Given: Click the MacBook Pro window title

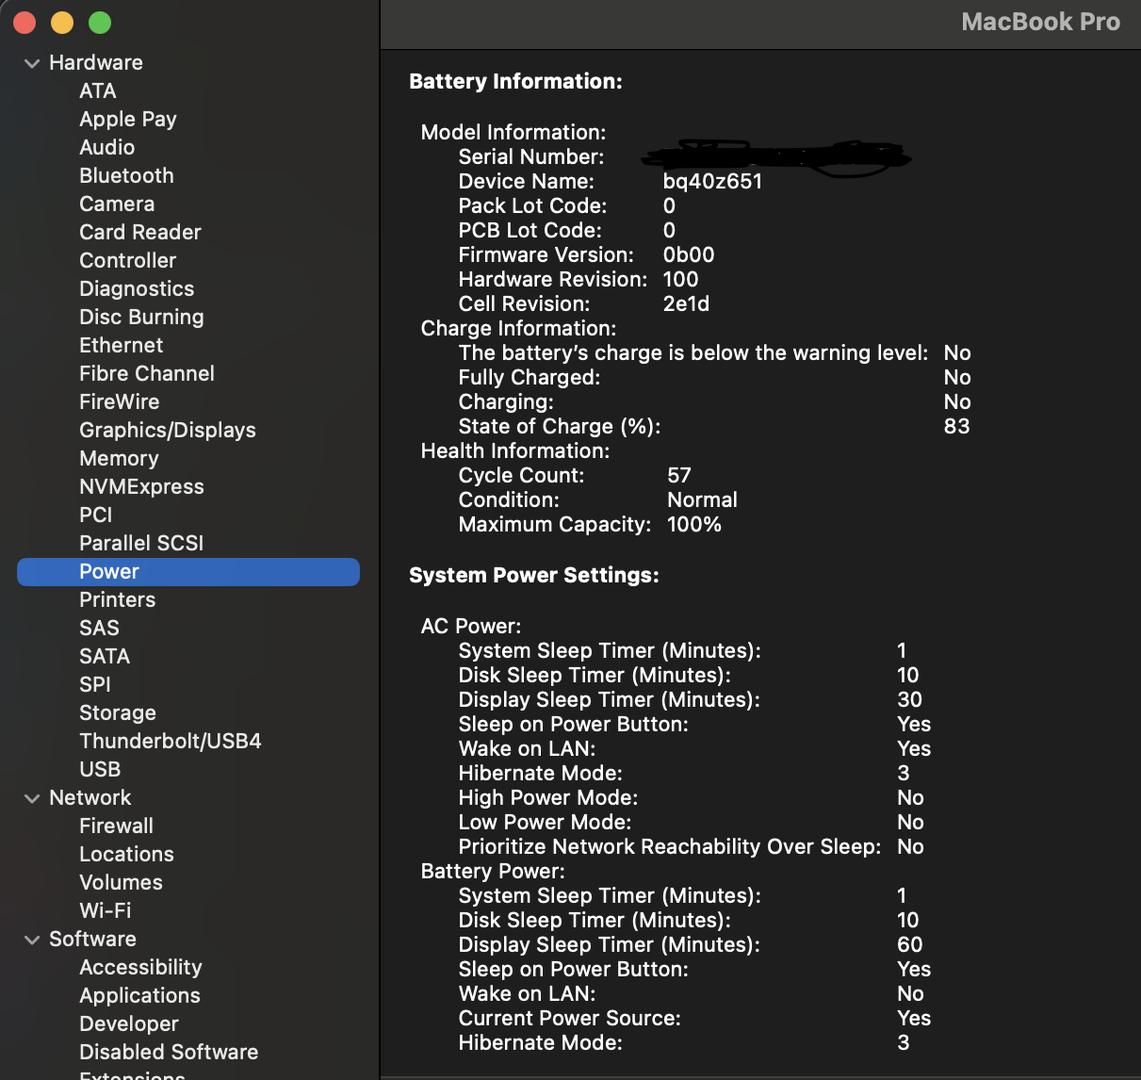Looking at the screenshot, I should 1041,22.
